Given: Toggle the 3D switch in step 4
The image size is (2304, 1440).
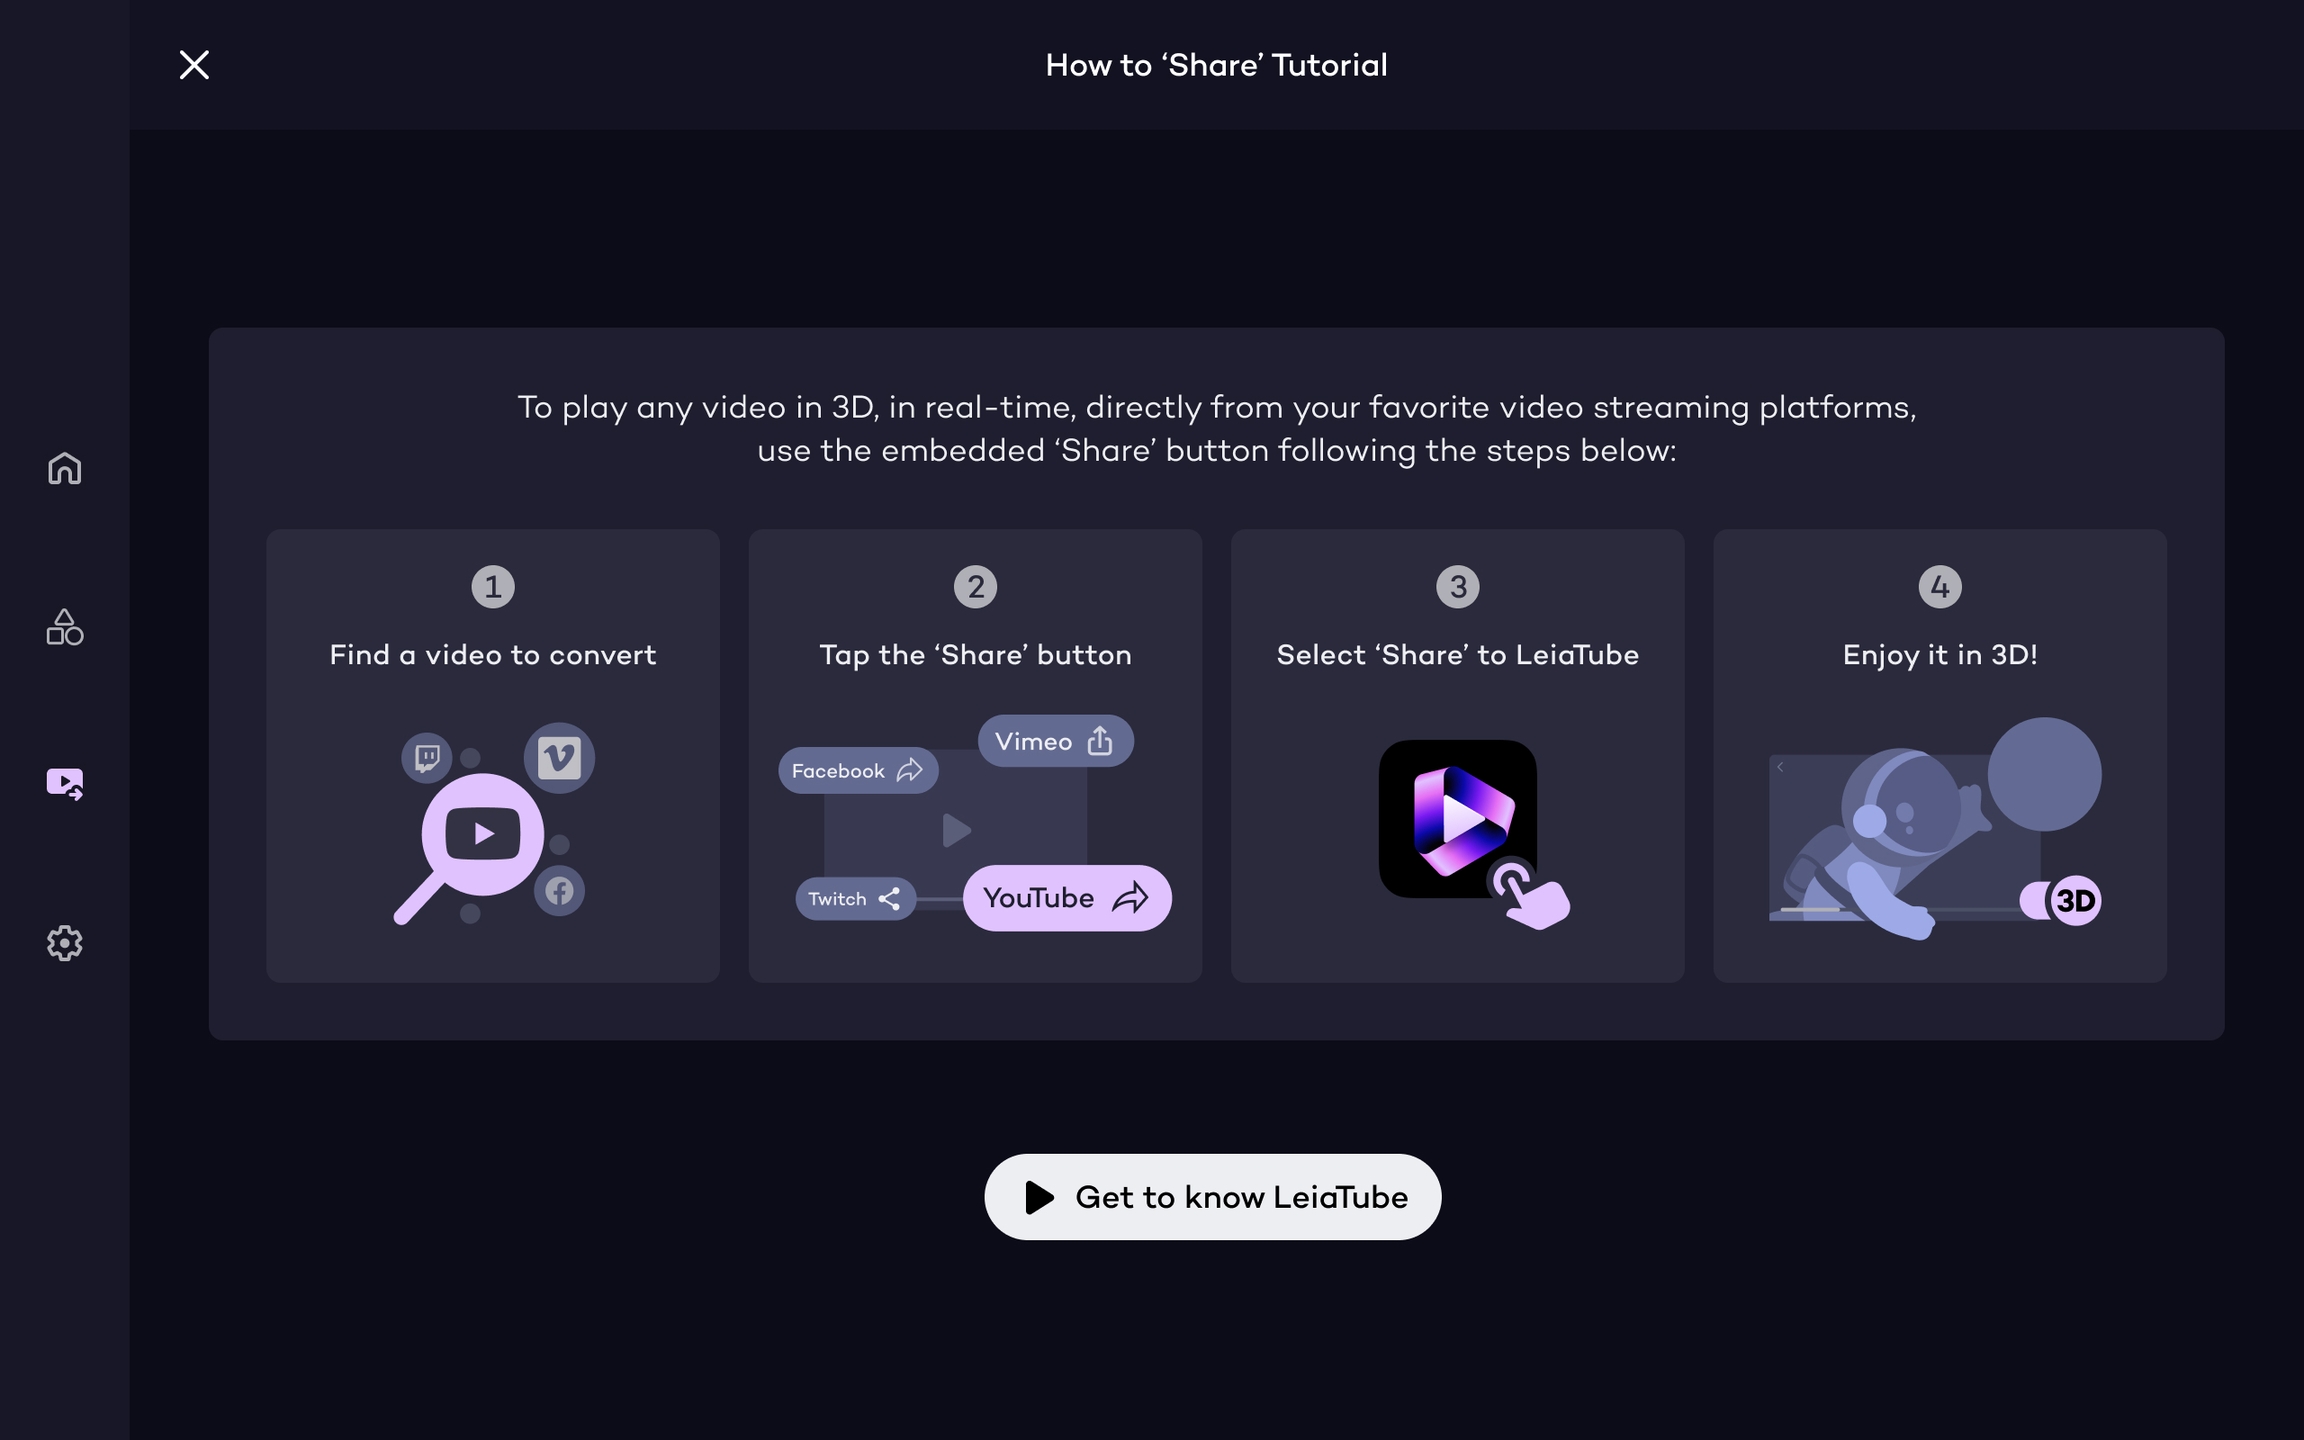Looking at the screenshot, I should point(2061,900).
